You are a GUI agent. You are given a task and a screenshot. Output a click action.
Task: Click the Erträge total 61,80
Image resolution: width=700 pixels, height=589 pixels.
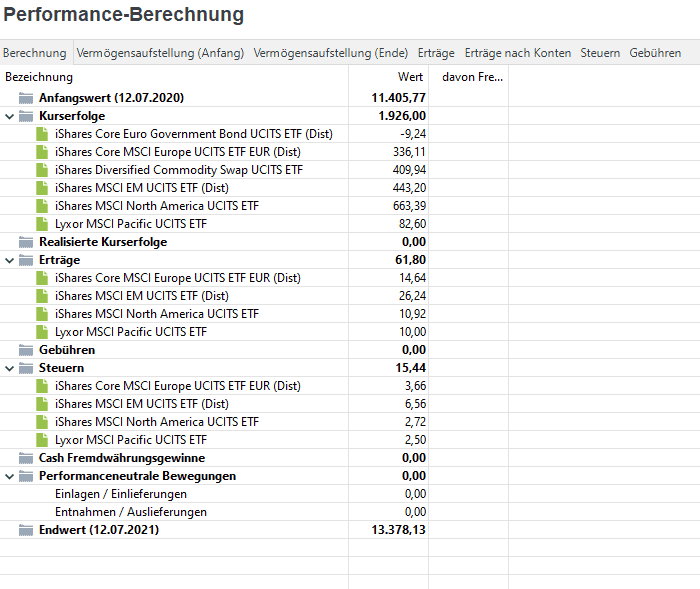[x=410, y=260]
